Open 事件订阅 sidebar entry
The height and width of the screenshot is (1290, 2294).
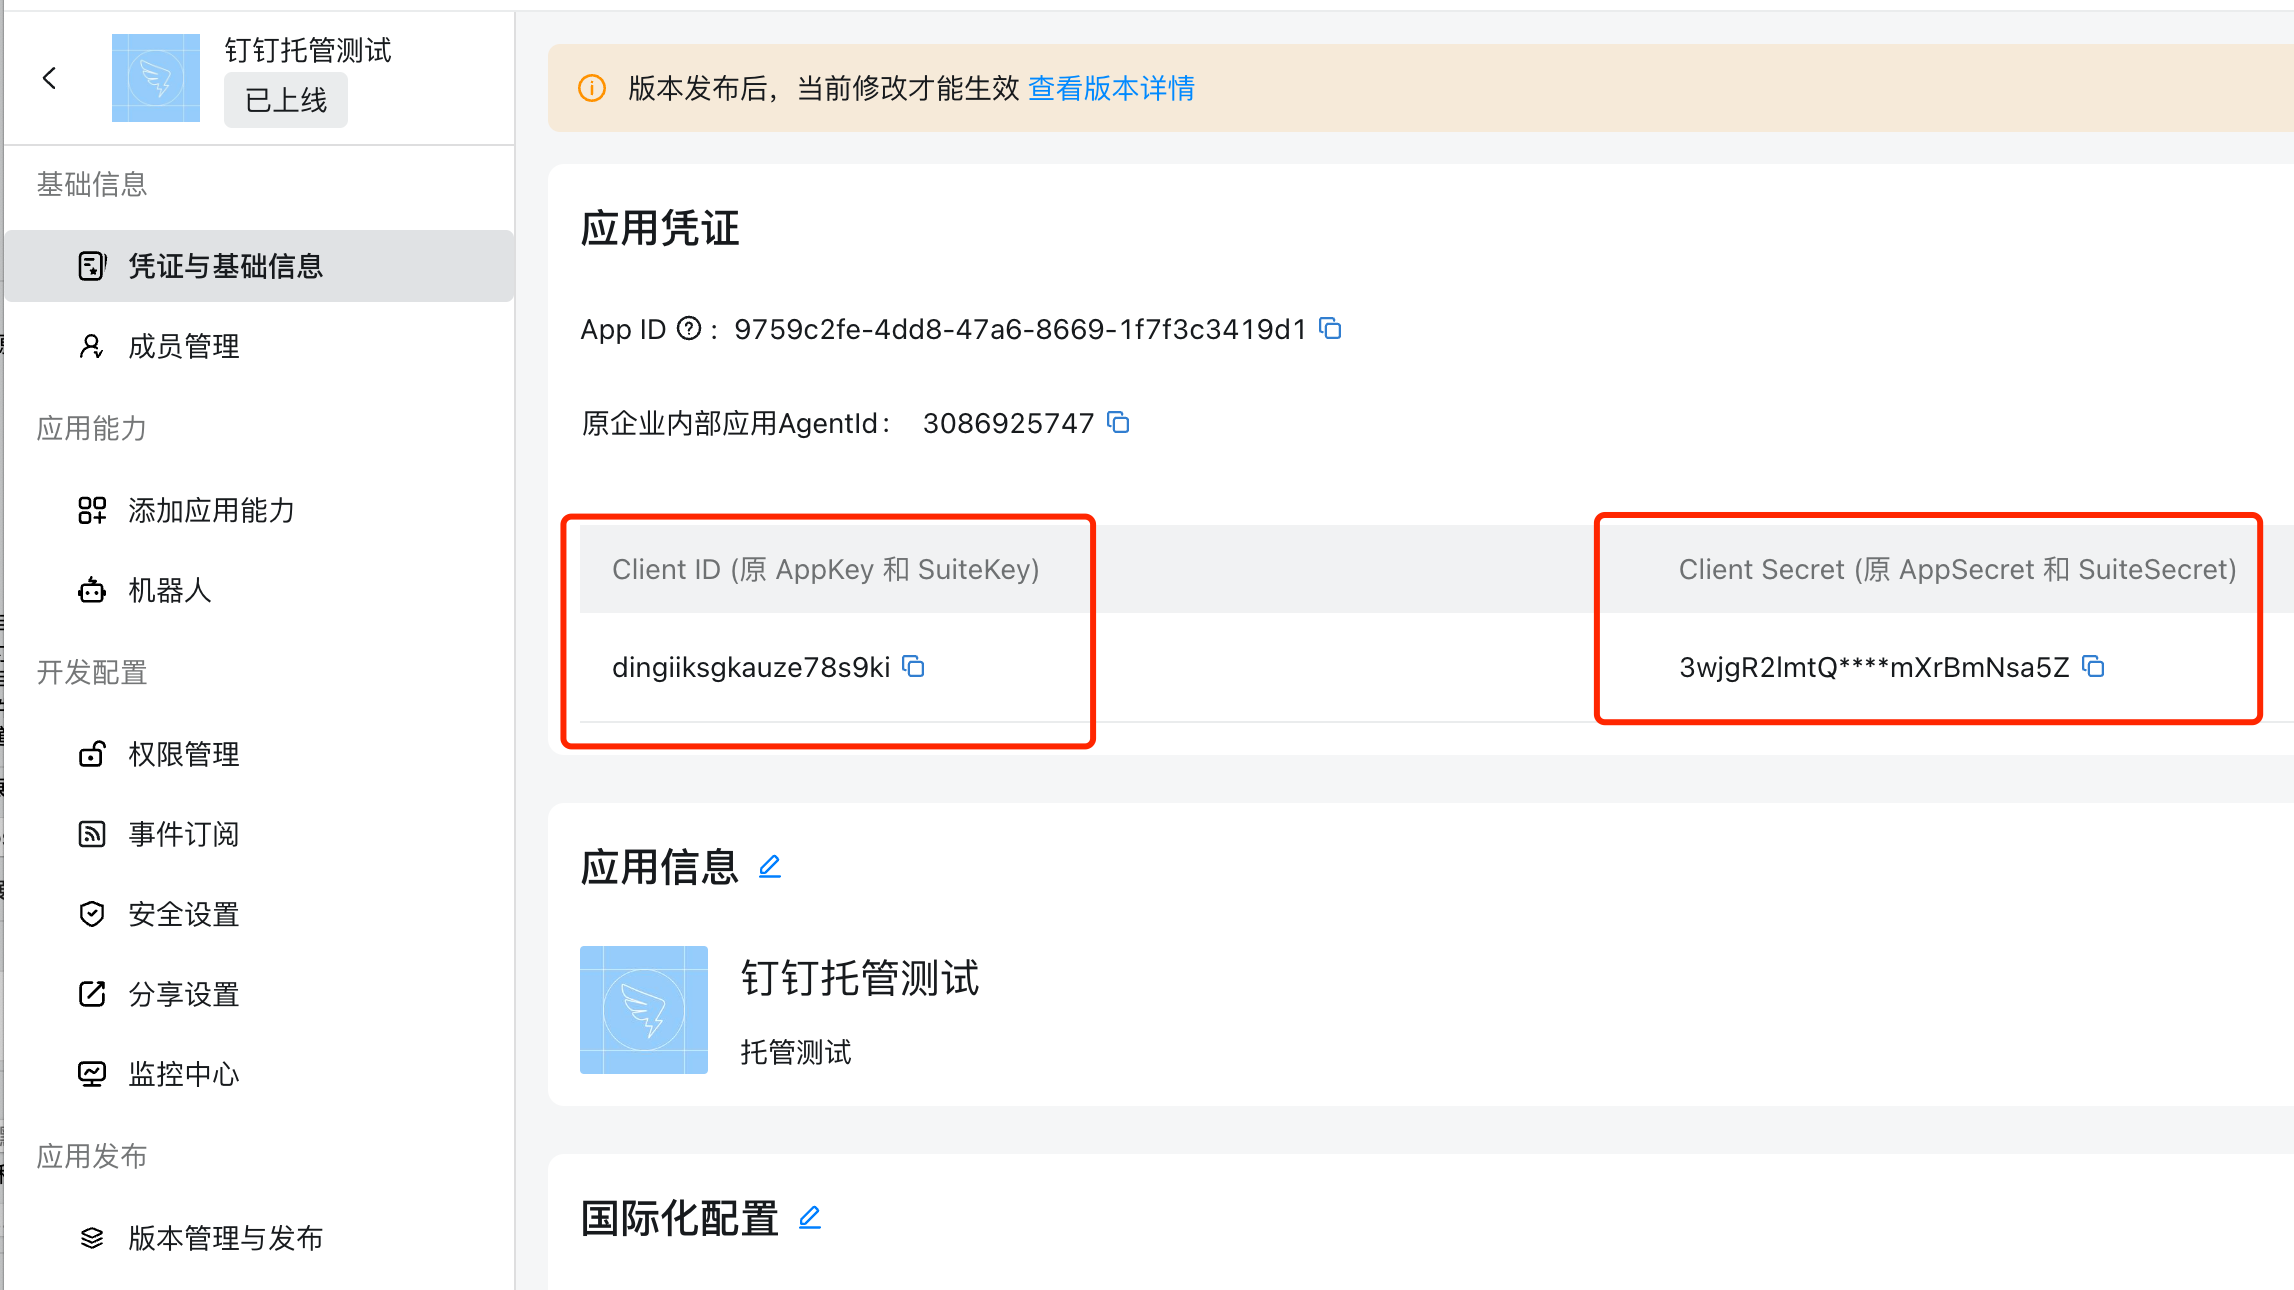(x=183, y=834)
